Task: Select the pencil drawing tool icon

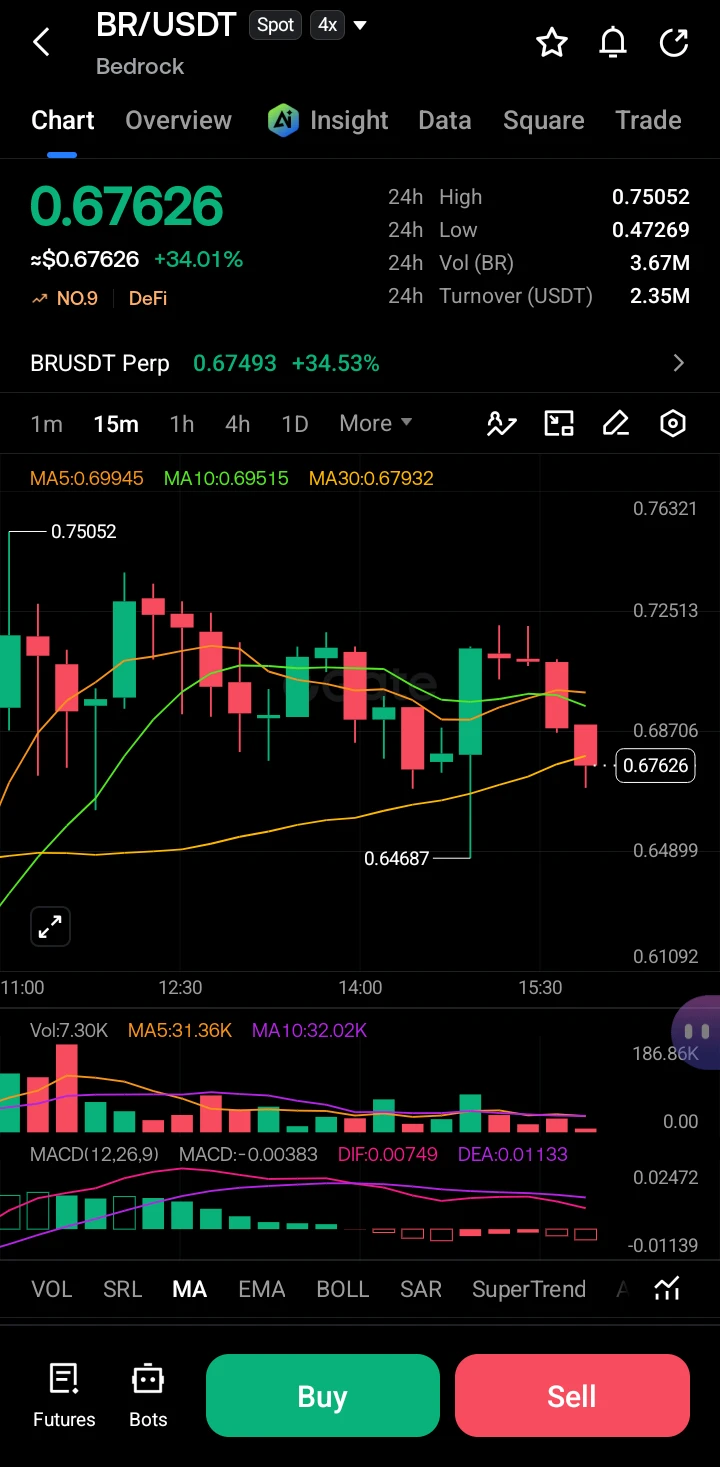Action: (x=616, y=424)
